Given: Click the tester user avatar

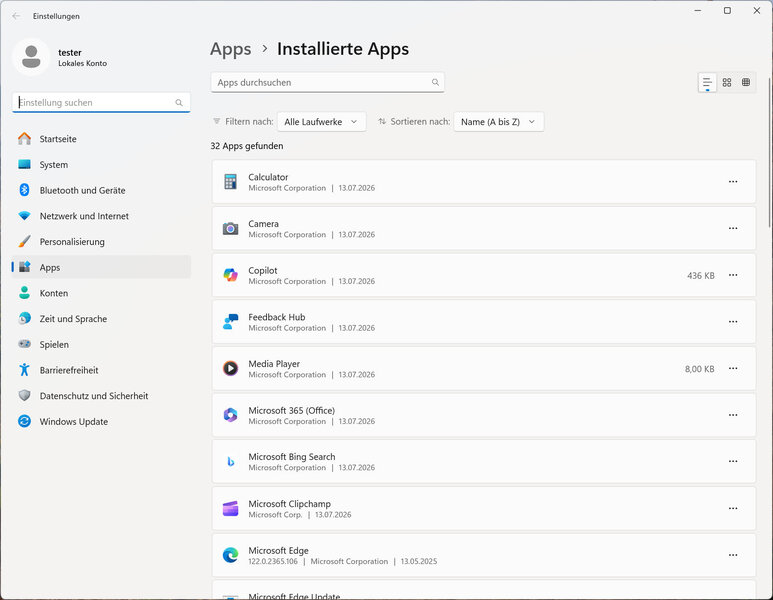Looking at the screenshot, I should tap(31, 57).
